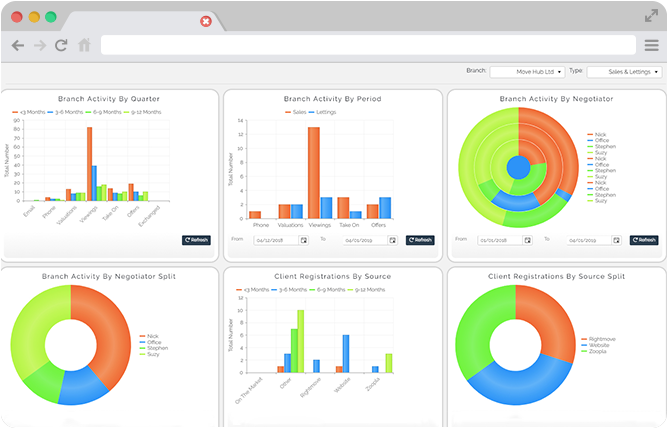
Task: Edit the From date 04/12/2018 field
Action: (276, 241)
